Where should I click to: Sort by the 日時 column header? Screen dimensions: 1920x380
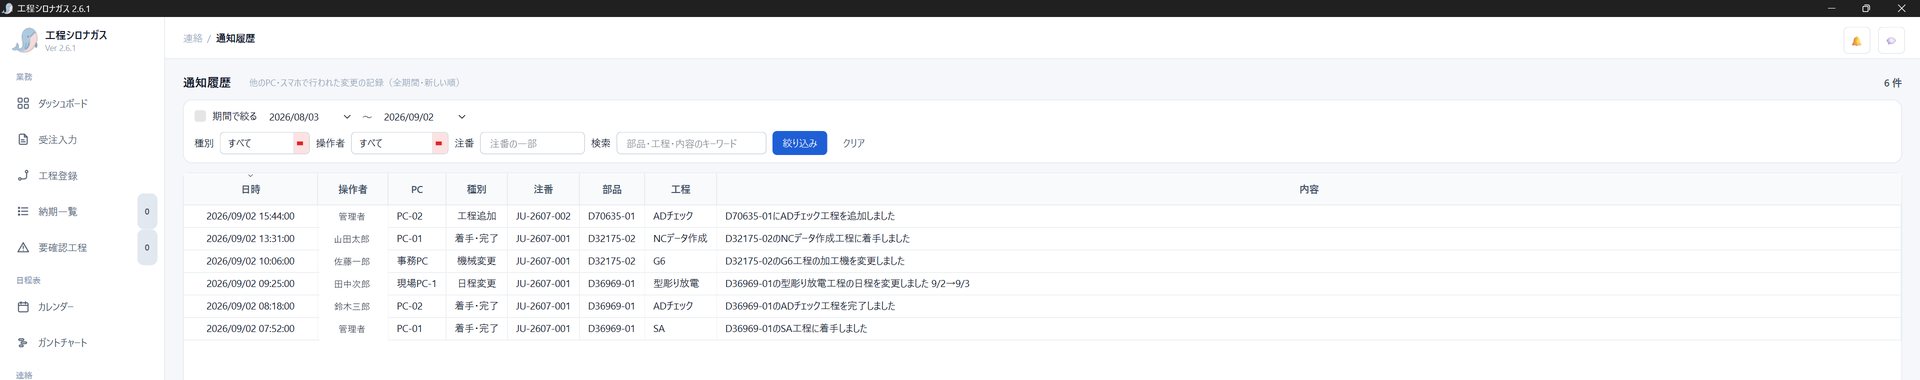pos(250,189)
